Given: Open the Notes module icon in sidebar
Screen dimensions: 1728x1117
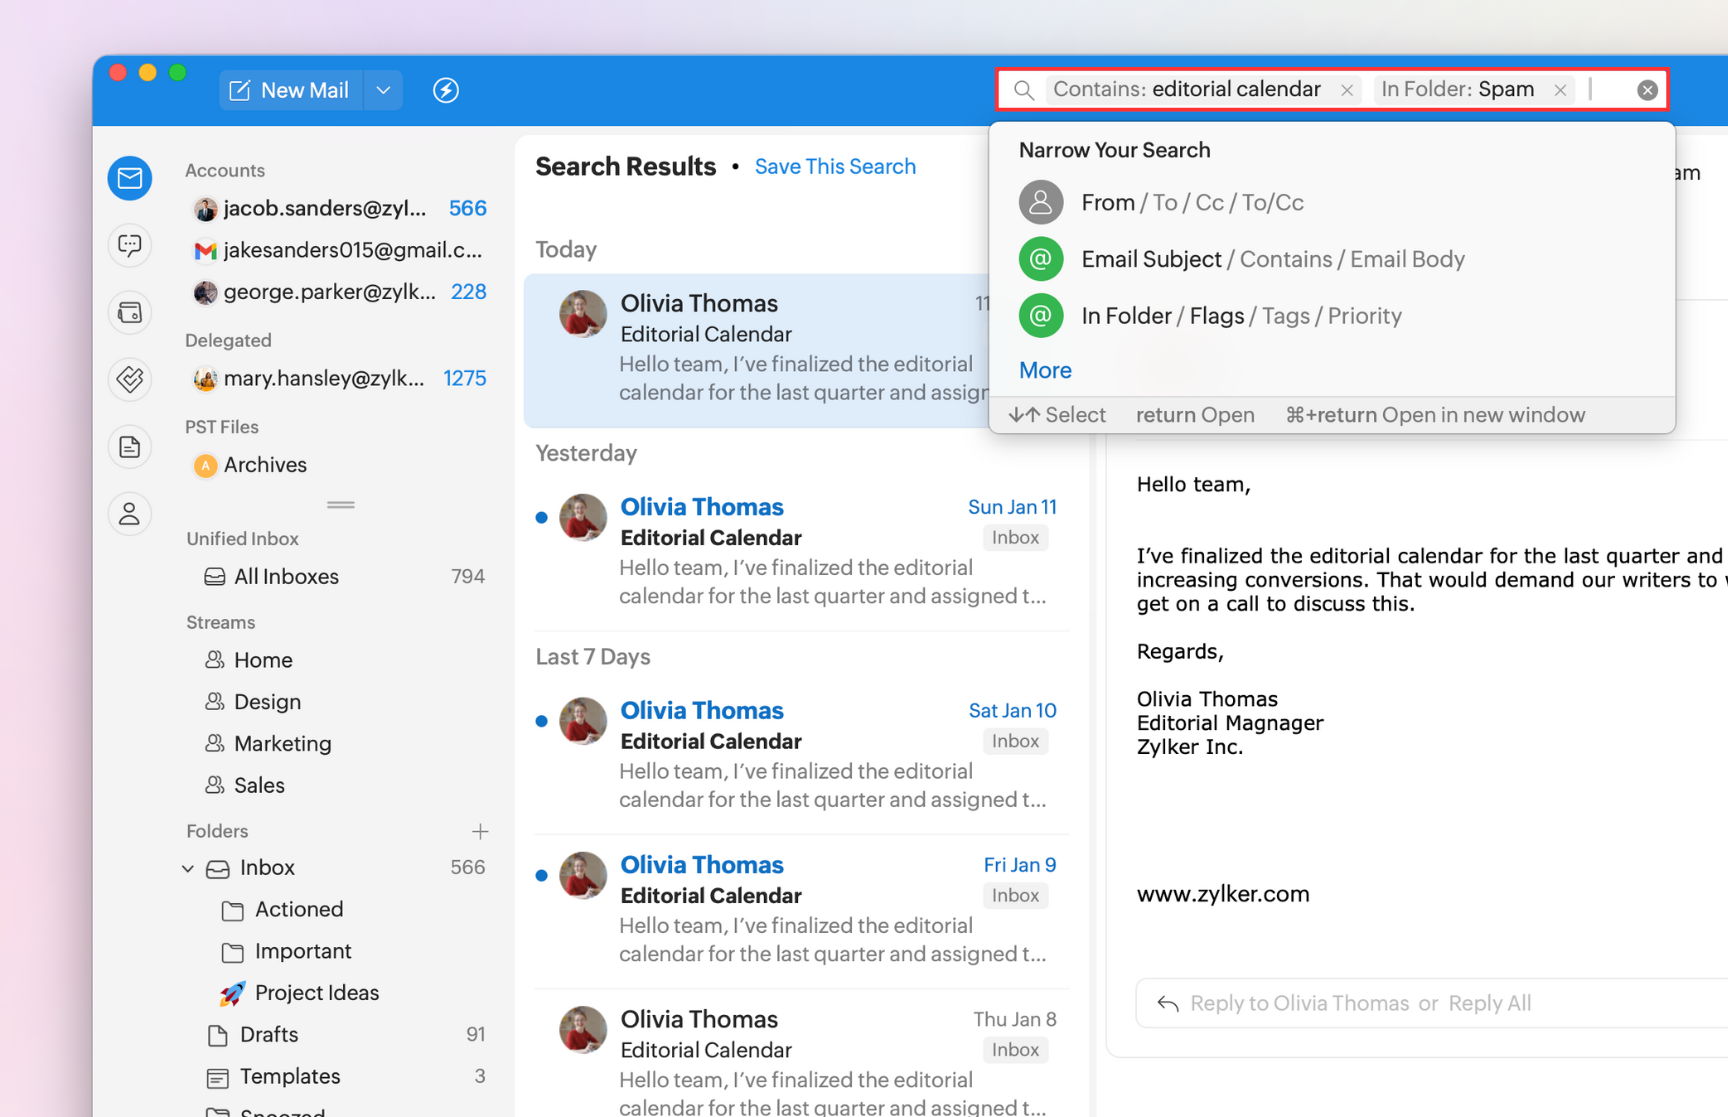Looking at the screenshot, I should click(130, 446).
